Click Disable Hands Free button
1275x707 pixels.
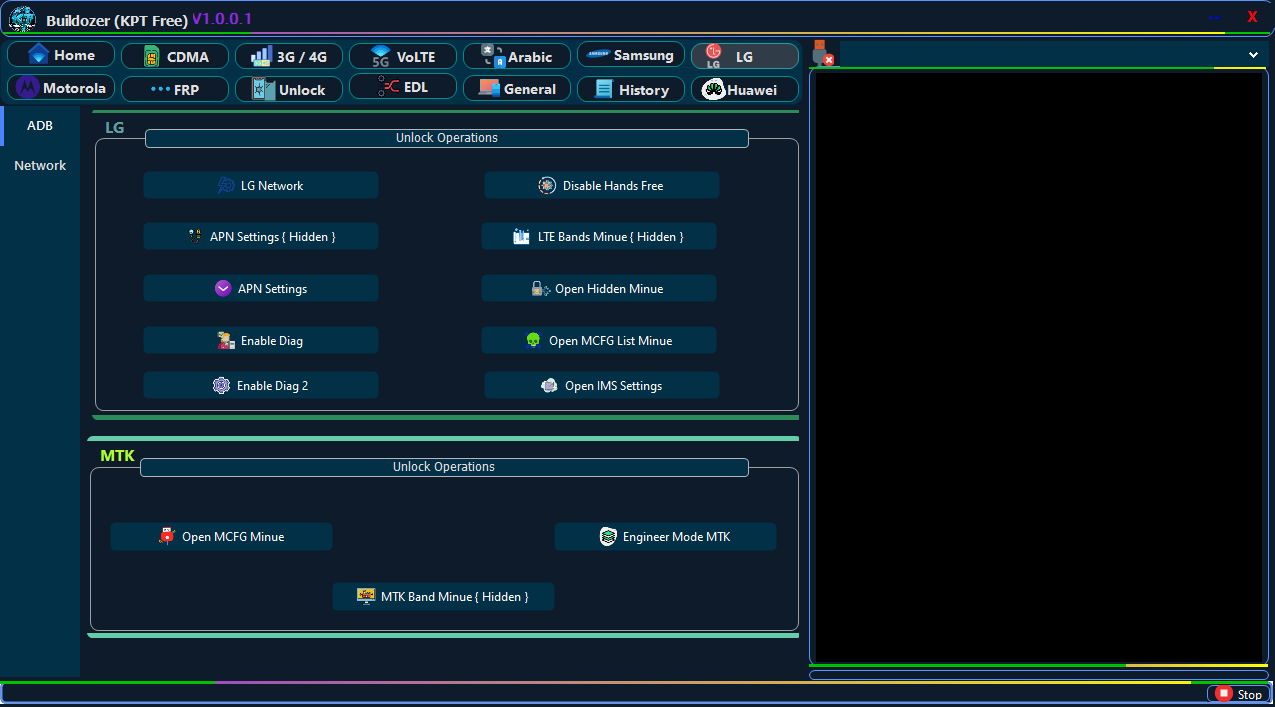[602, 186]
